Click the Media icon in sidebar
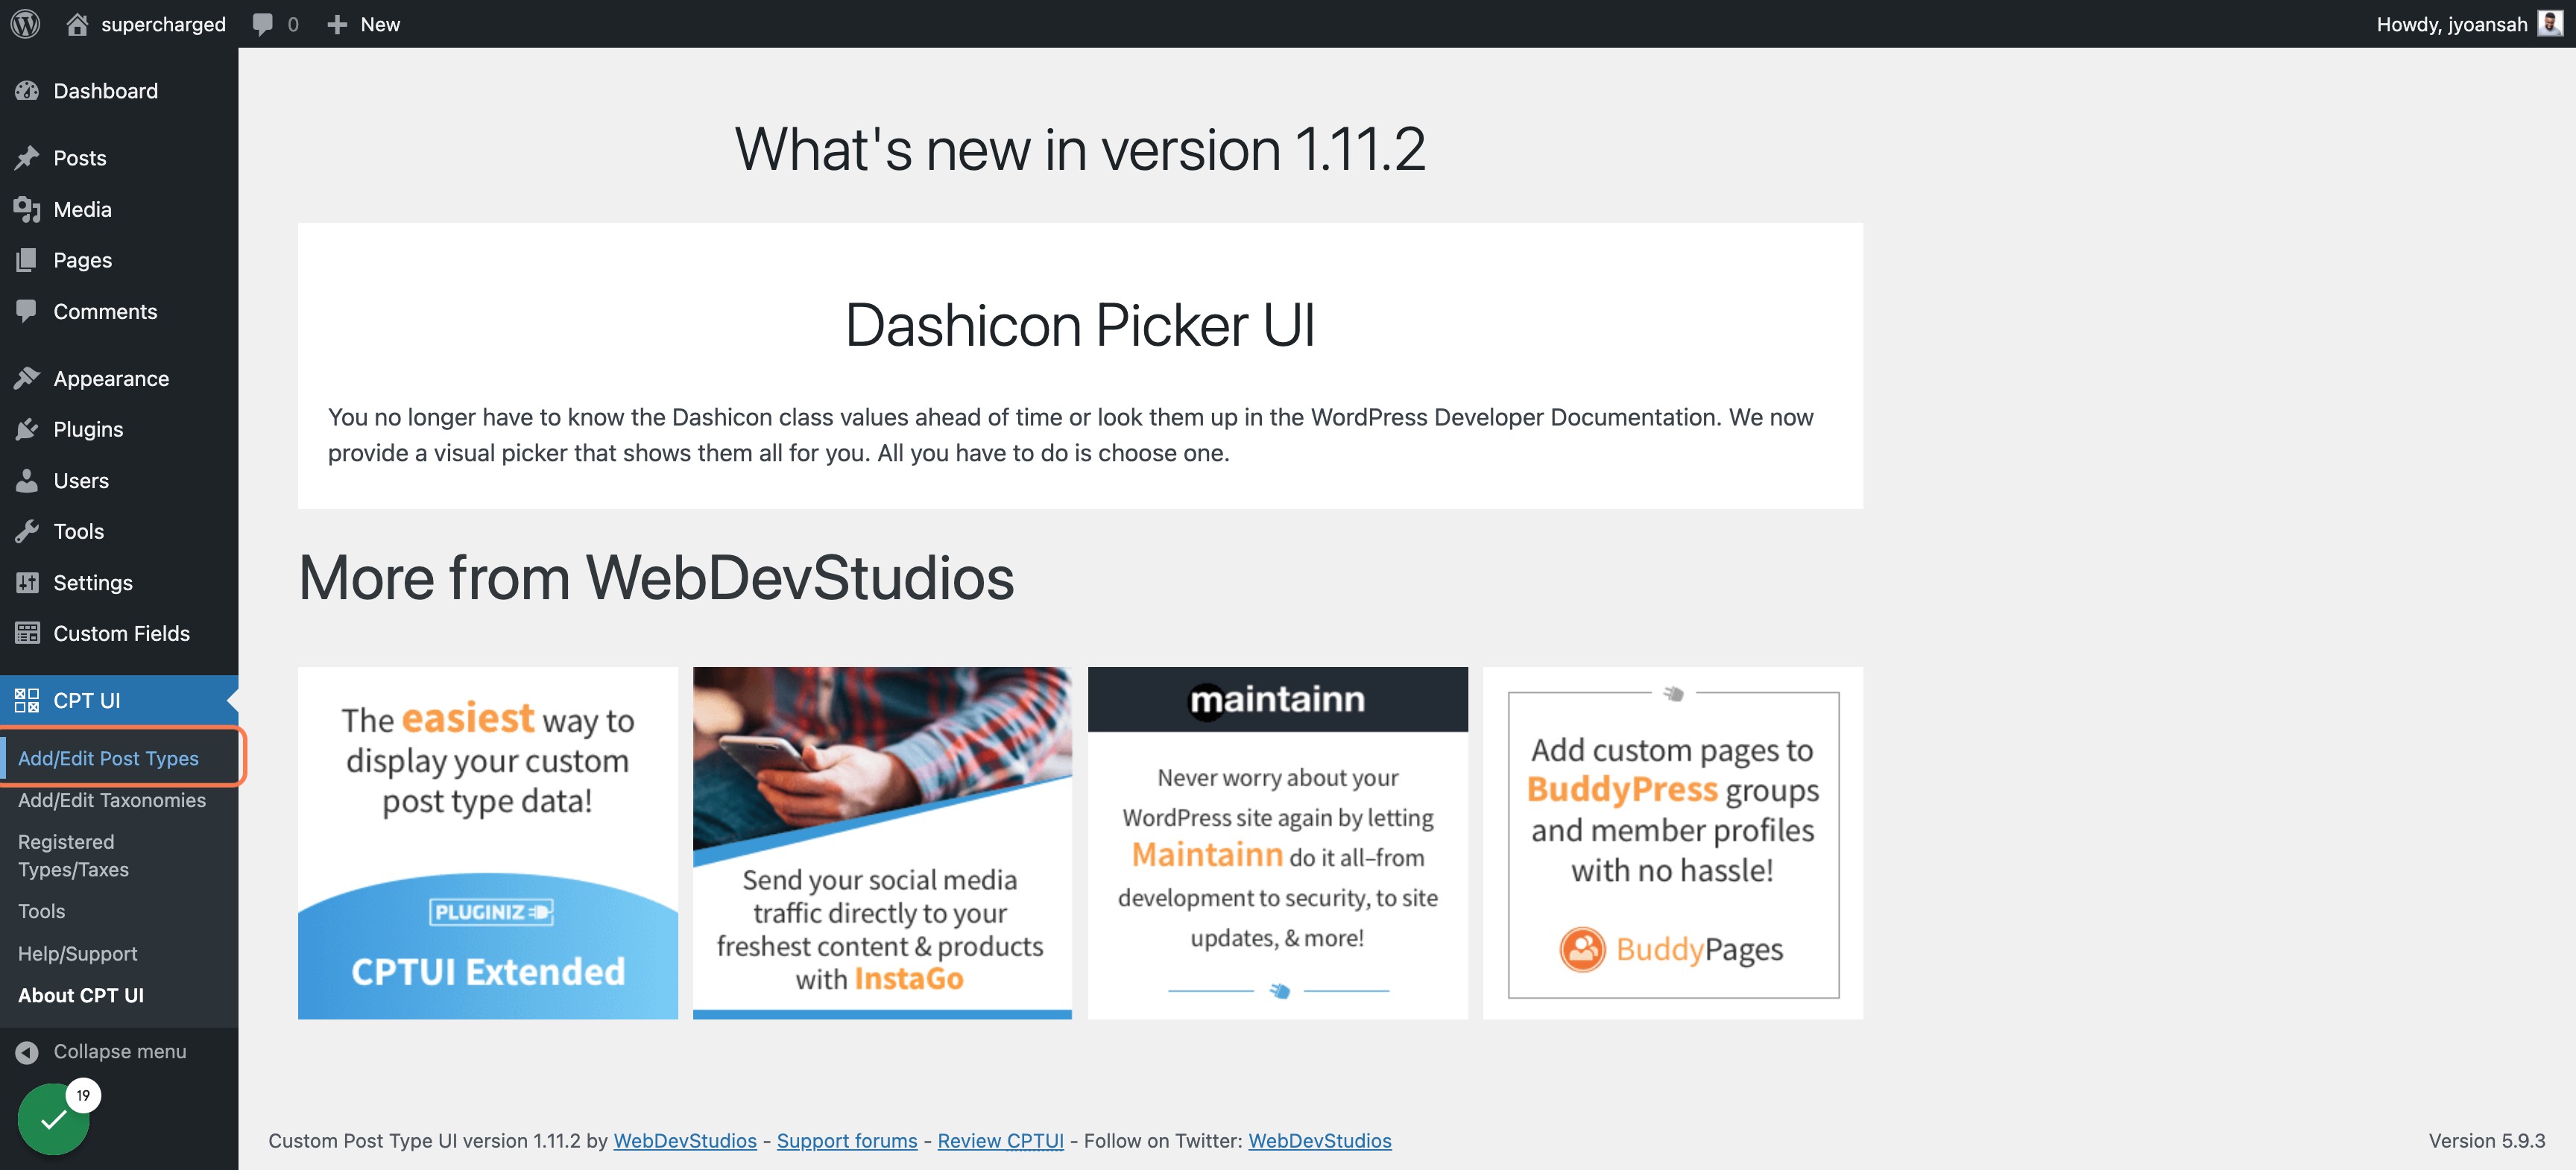 coord(27,209)
